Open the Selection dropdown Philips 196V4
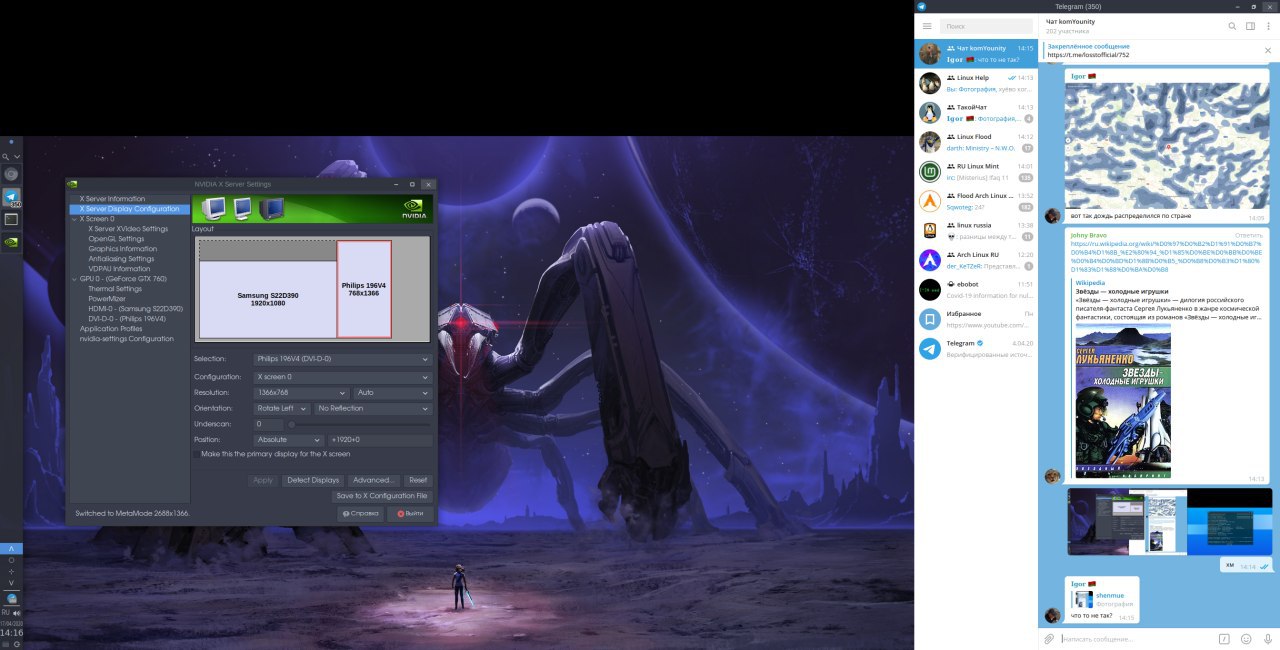Screen dimensions: 1280x650 (x=342, y=358)
